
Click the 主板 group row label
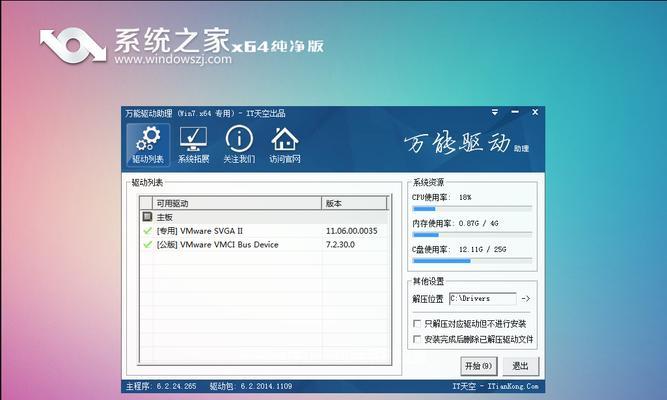pos(164,217)
